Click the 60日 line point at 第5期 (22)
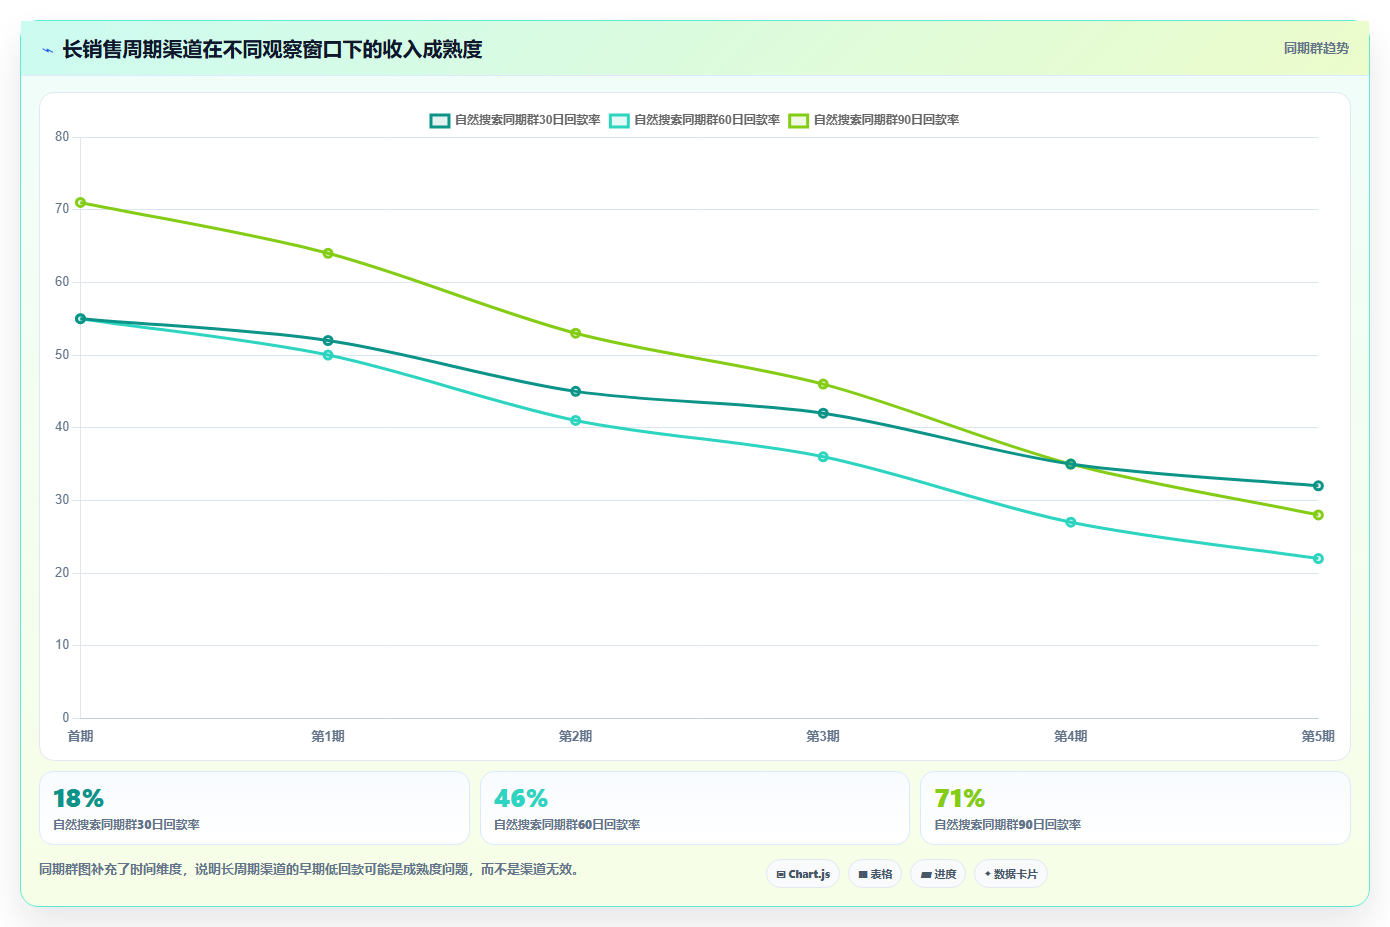The image size is (1390, 927). tap(1318, 559)
